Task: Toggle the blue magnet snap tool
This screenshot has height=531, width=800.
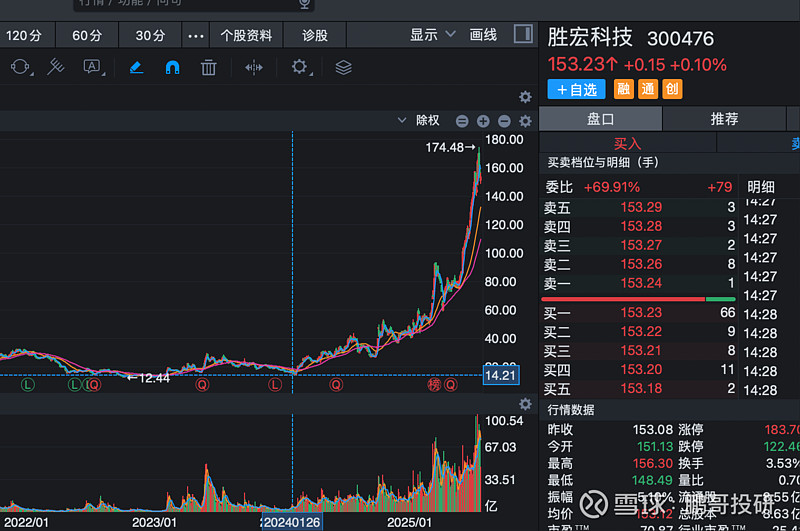Action: click(x=172, y=67)
